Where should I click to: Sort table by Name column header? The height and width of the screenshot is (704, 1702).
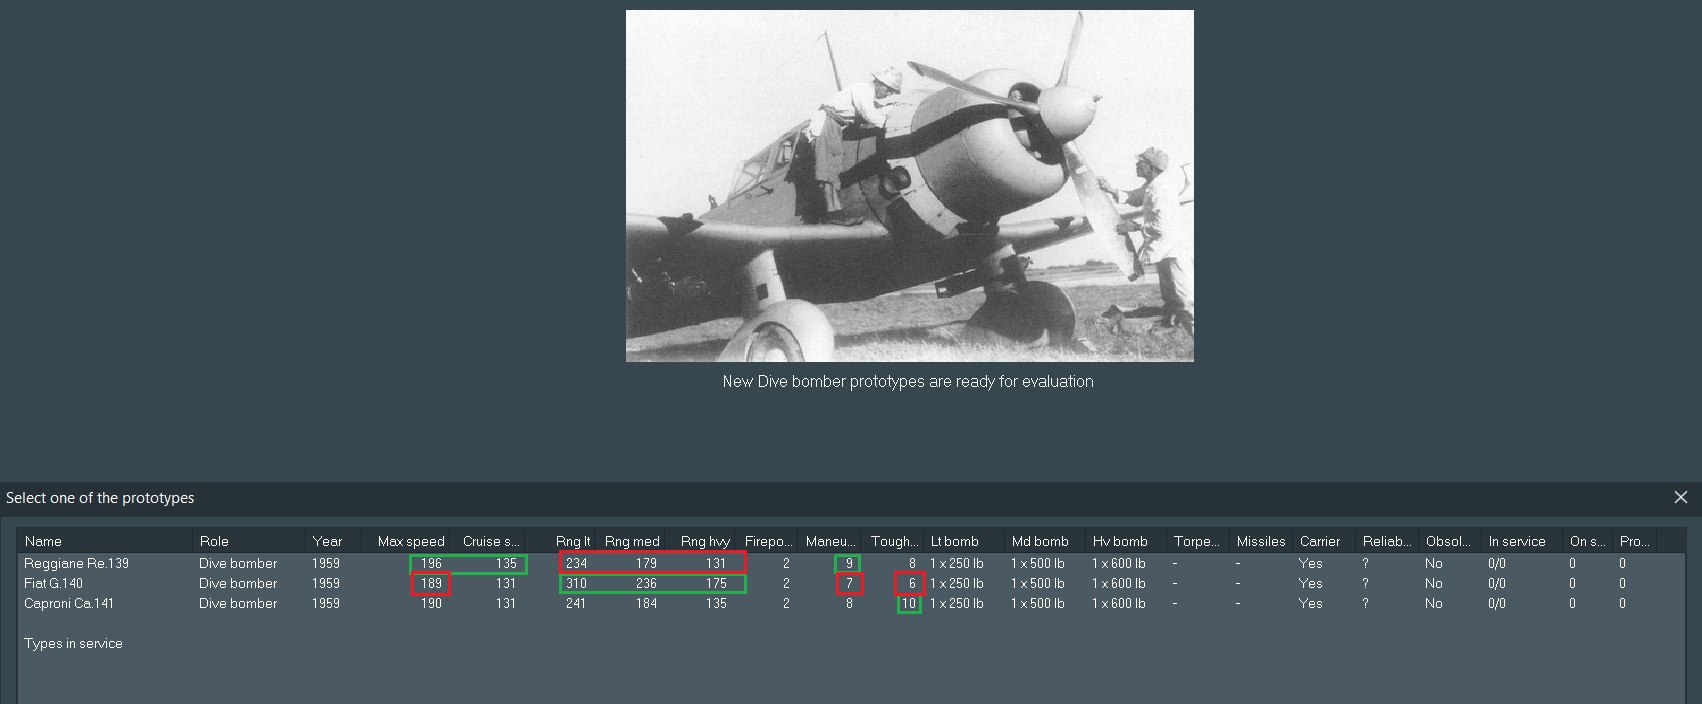pyautogui.click(x=105, y=541)
